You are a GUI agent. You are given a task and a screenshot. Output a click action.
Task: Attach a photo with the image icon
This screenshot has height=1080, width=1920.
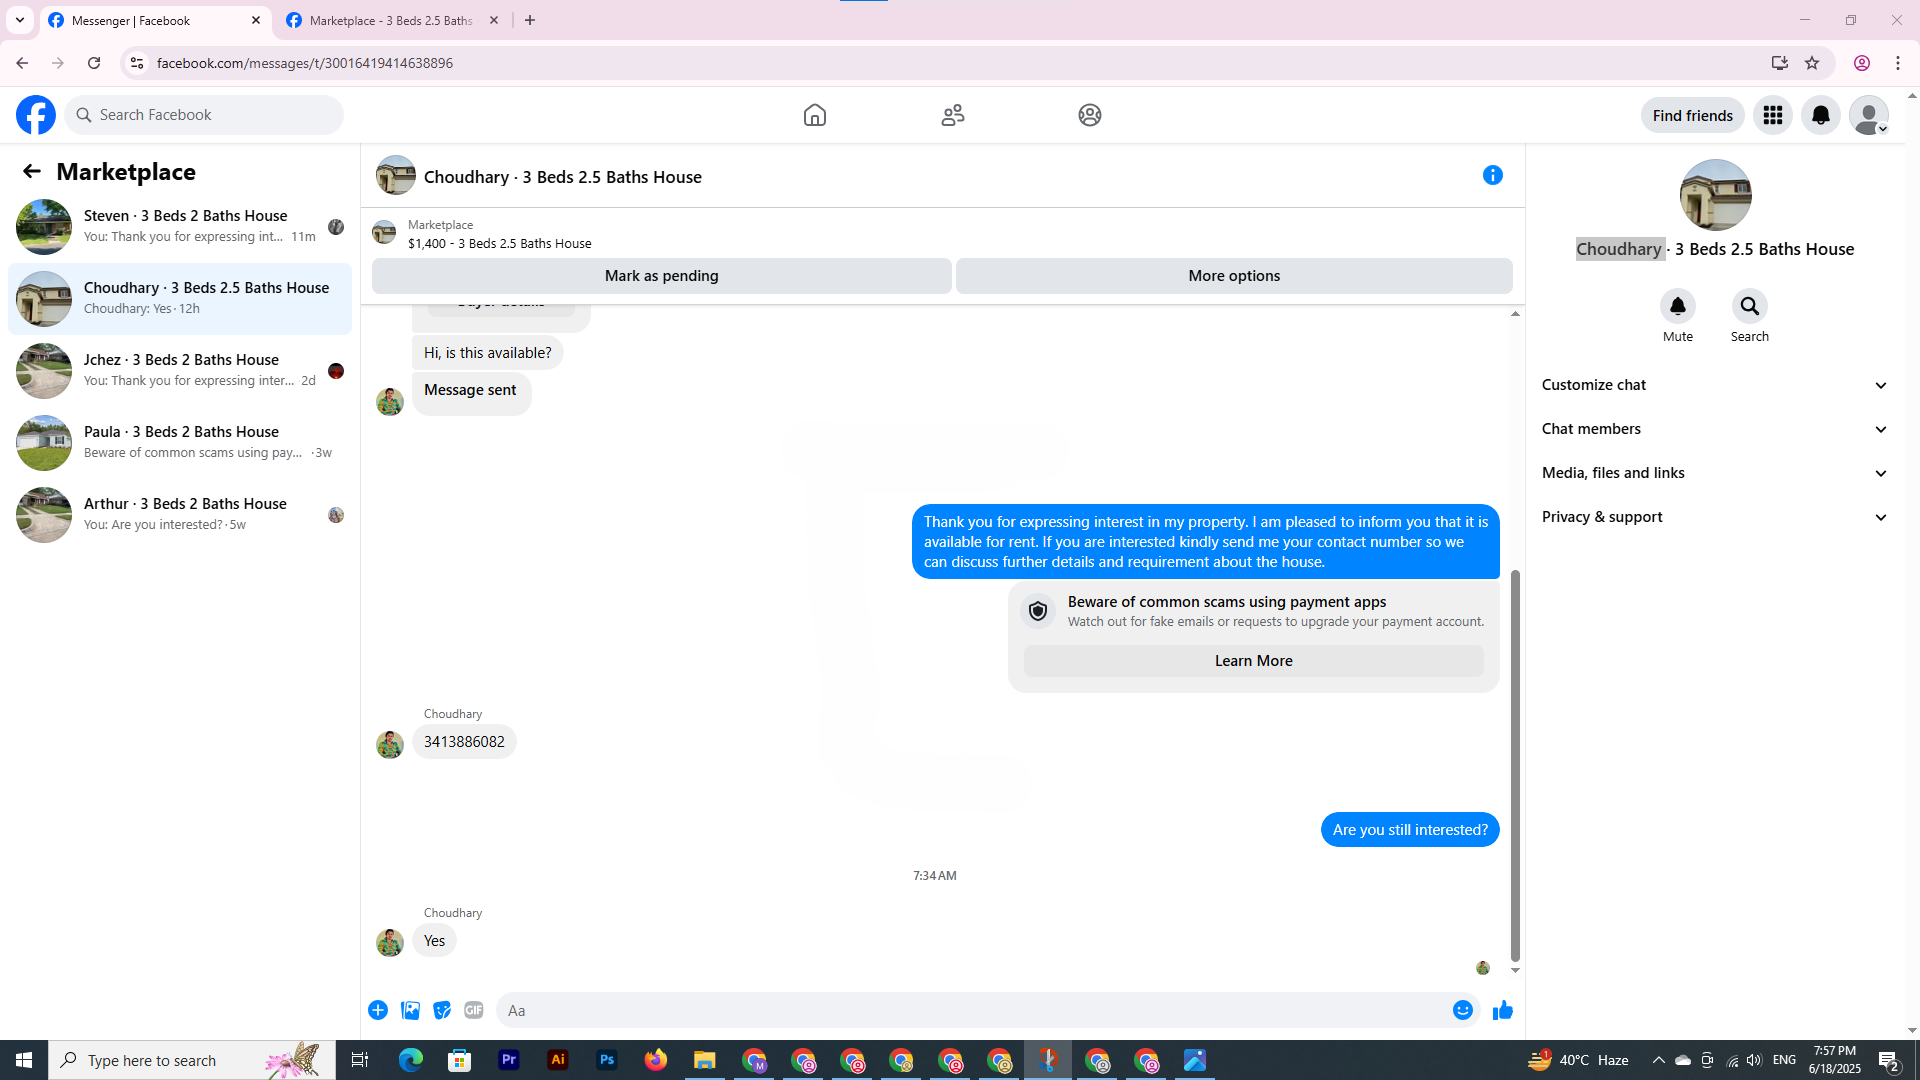pos(410,1010)
